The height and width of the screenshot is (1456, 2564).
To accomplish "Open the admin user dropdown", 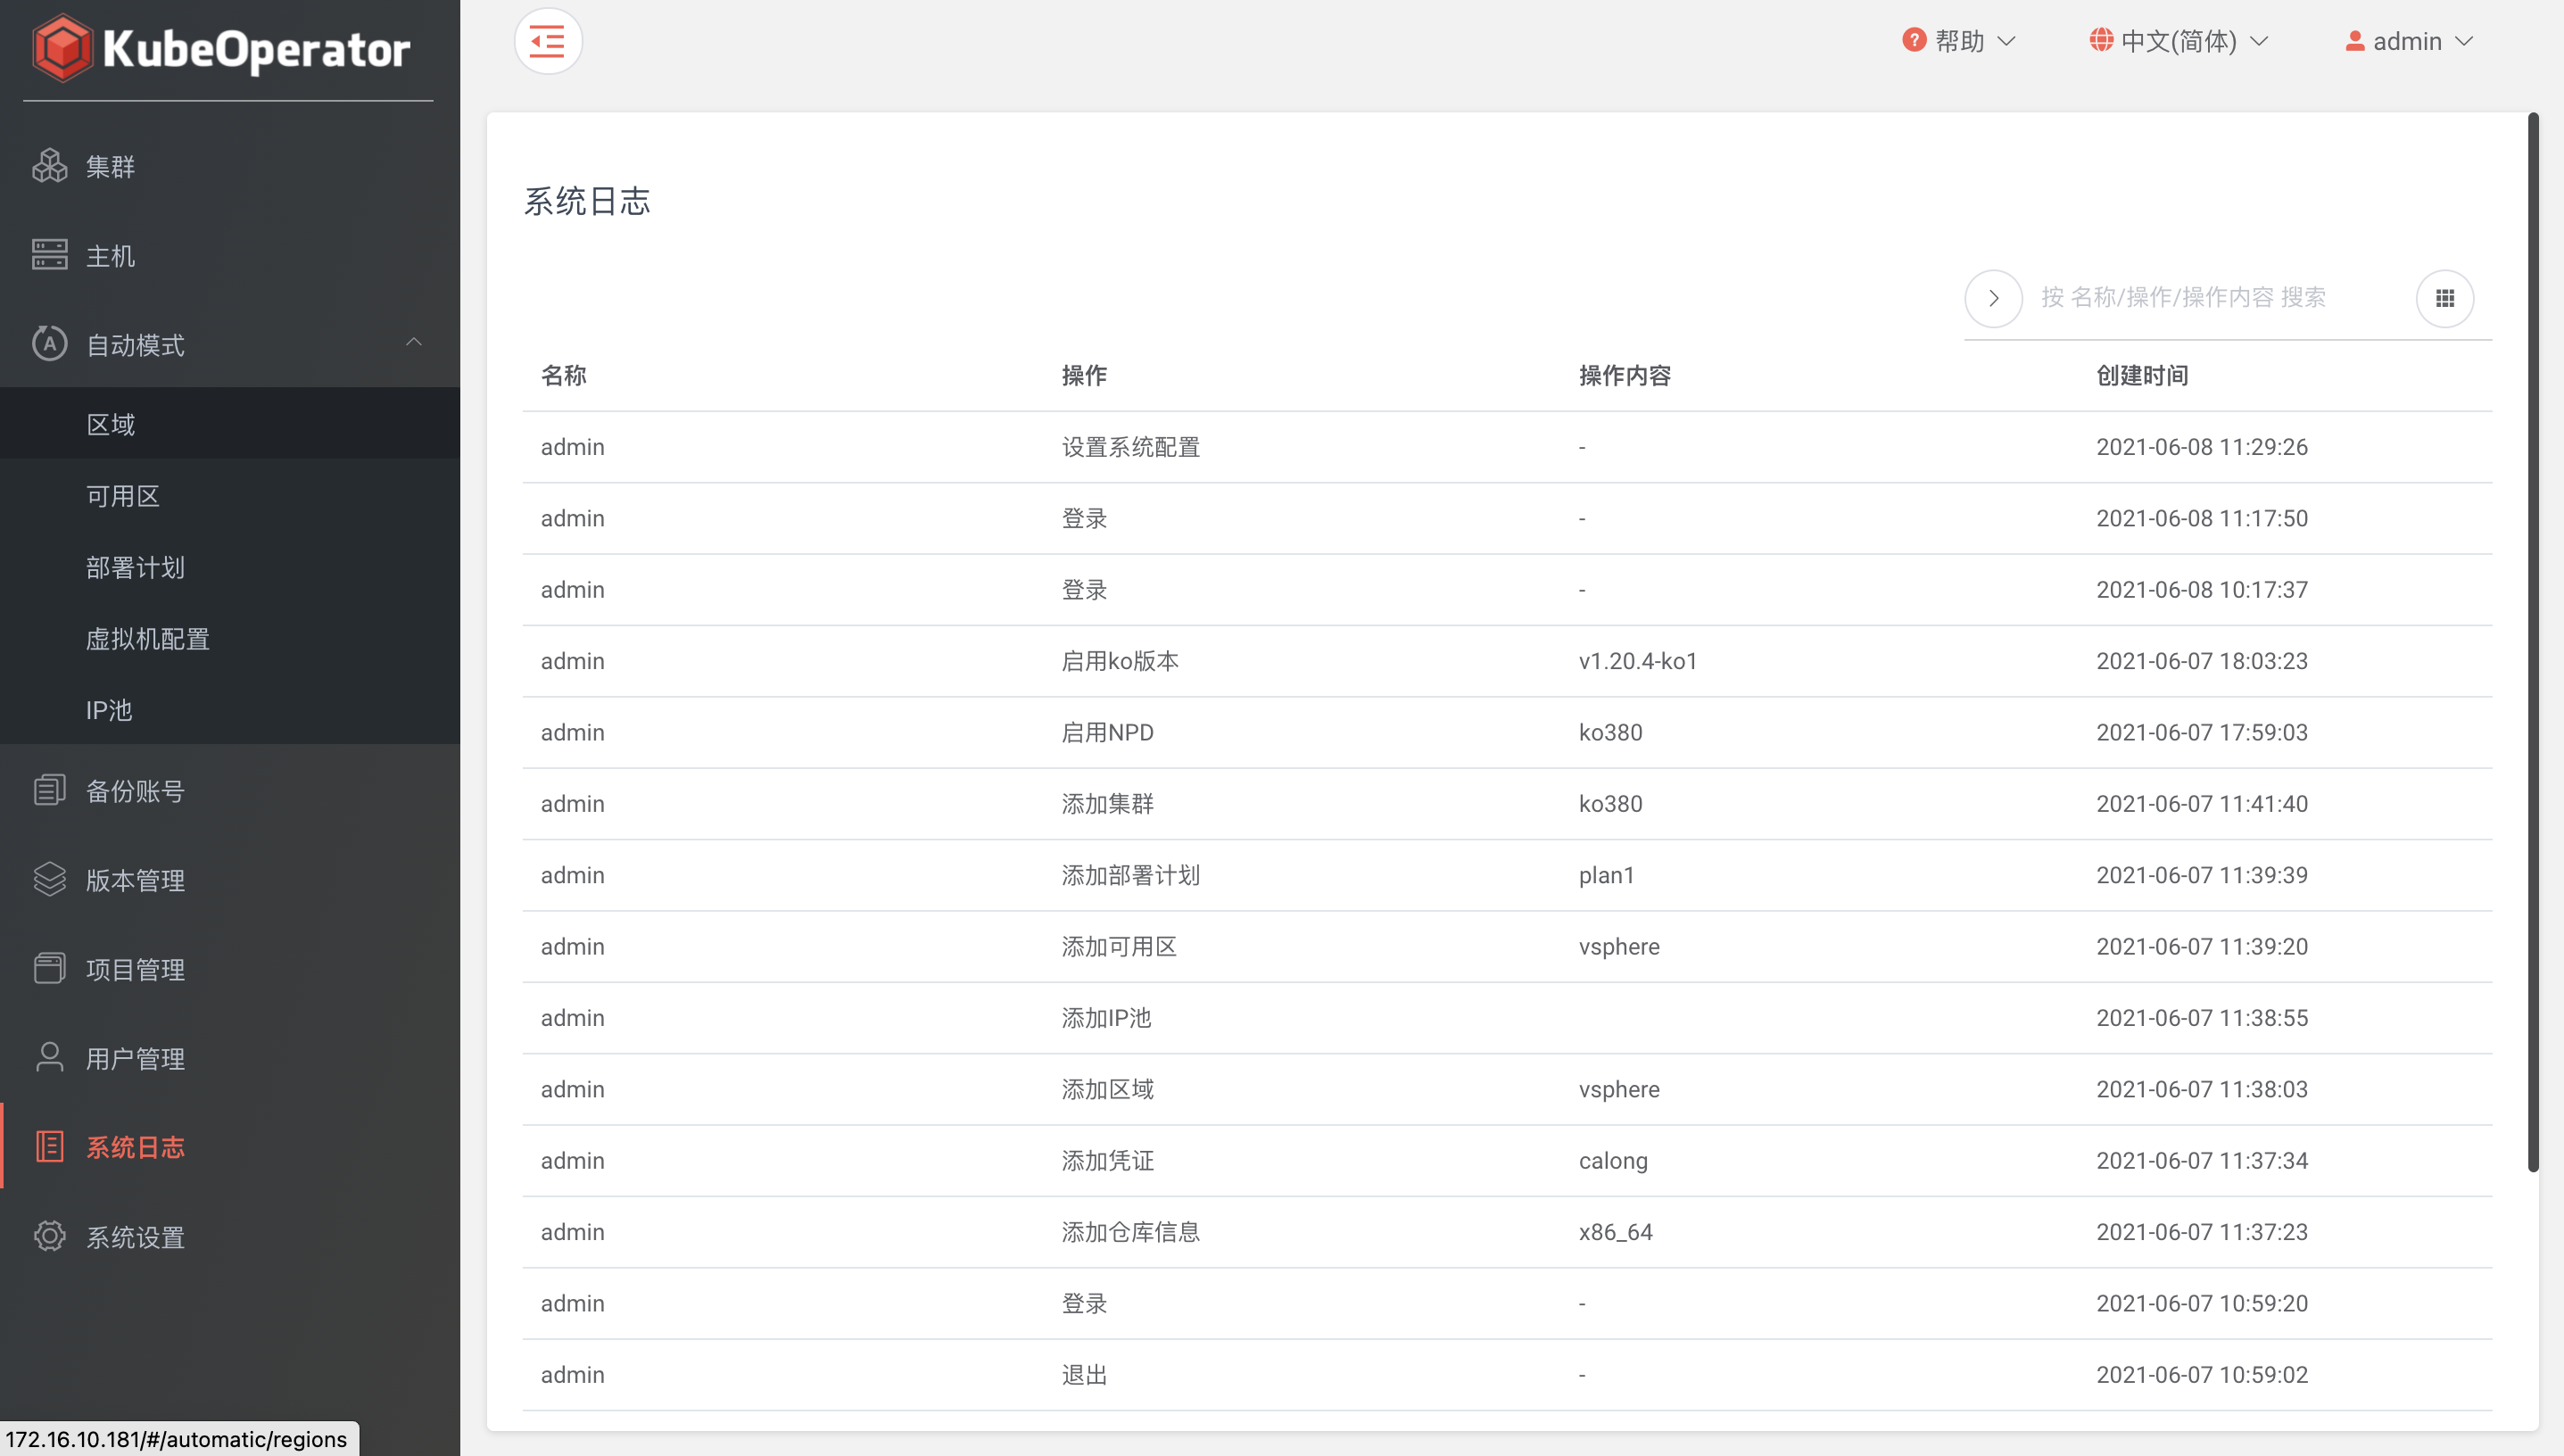I will click(x=2408, y=41).
